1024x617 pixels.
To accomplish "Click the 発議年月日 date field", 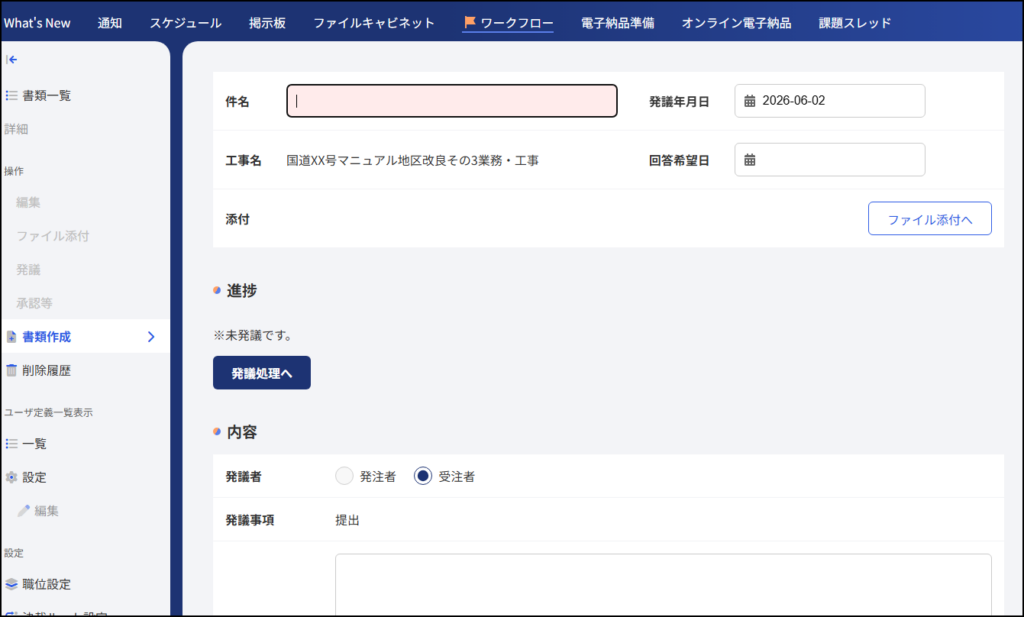I will pyautogui.click(x=829, y=101).
